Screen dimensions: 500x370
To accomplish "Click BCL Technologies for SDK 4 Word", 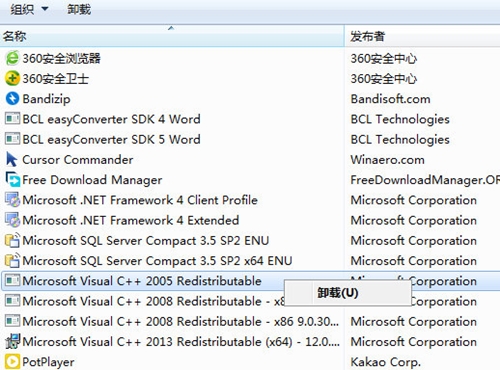I will pyautogui.click(x=400, y=119).
